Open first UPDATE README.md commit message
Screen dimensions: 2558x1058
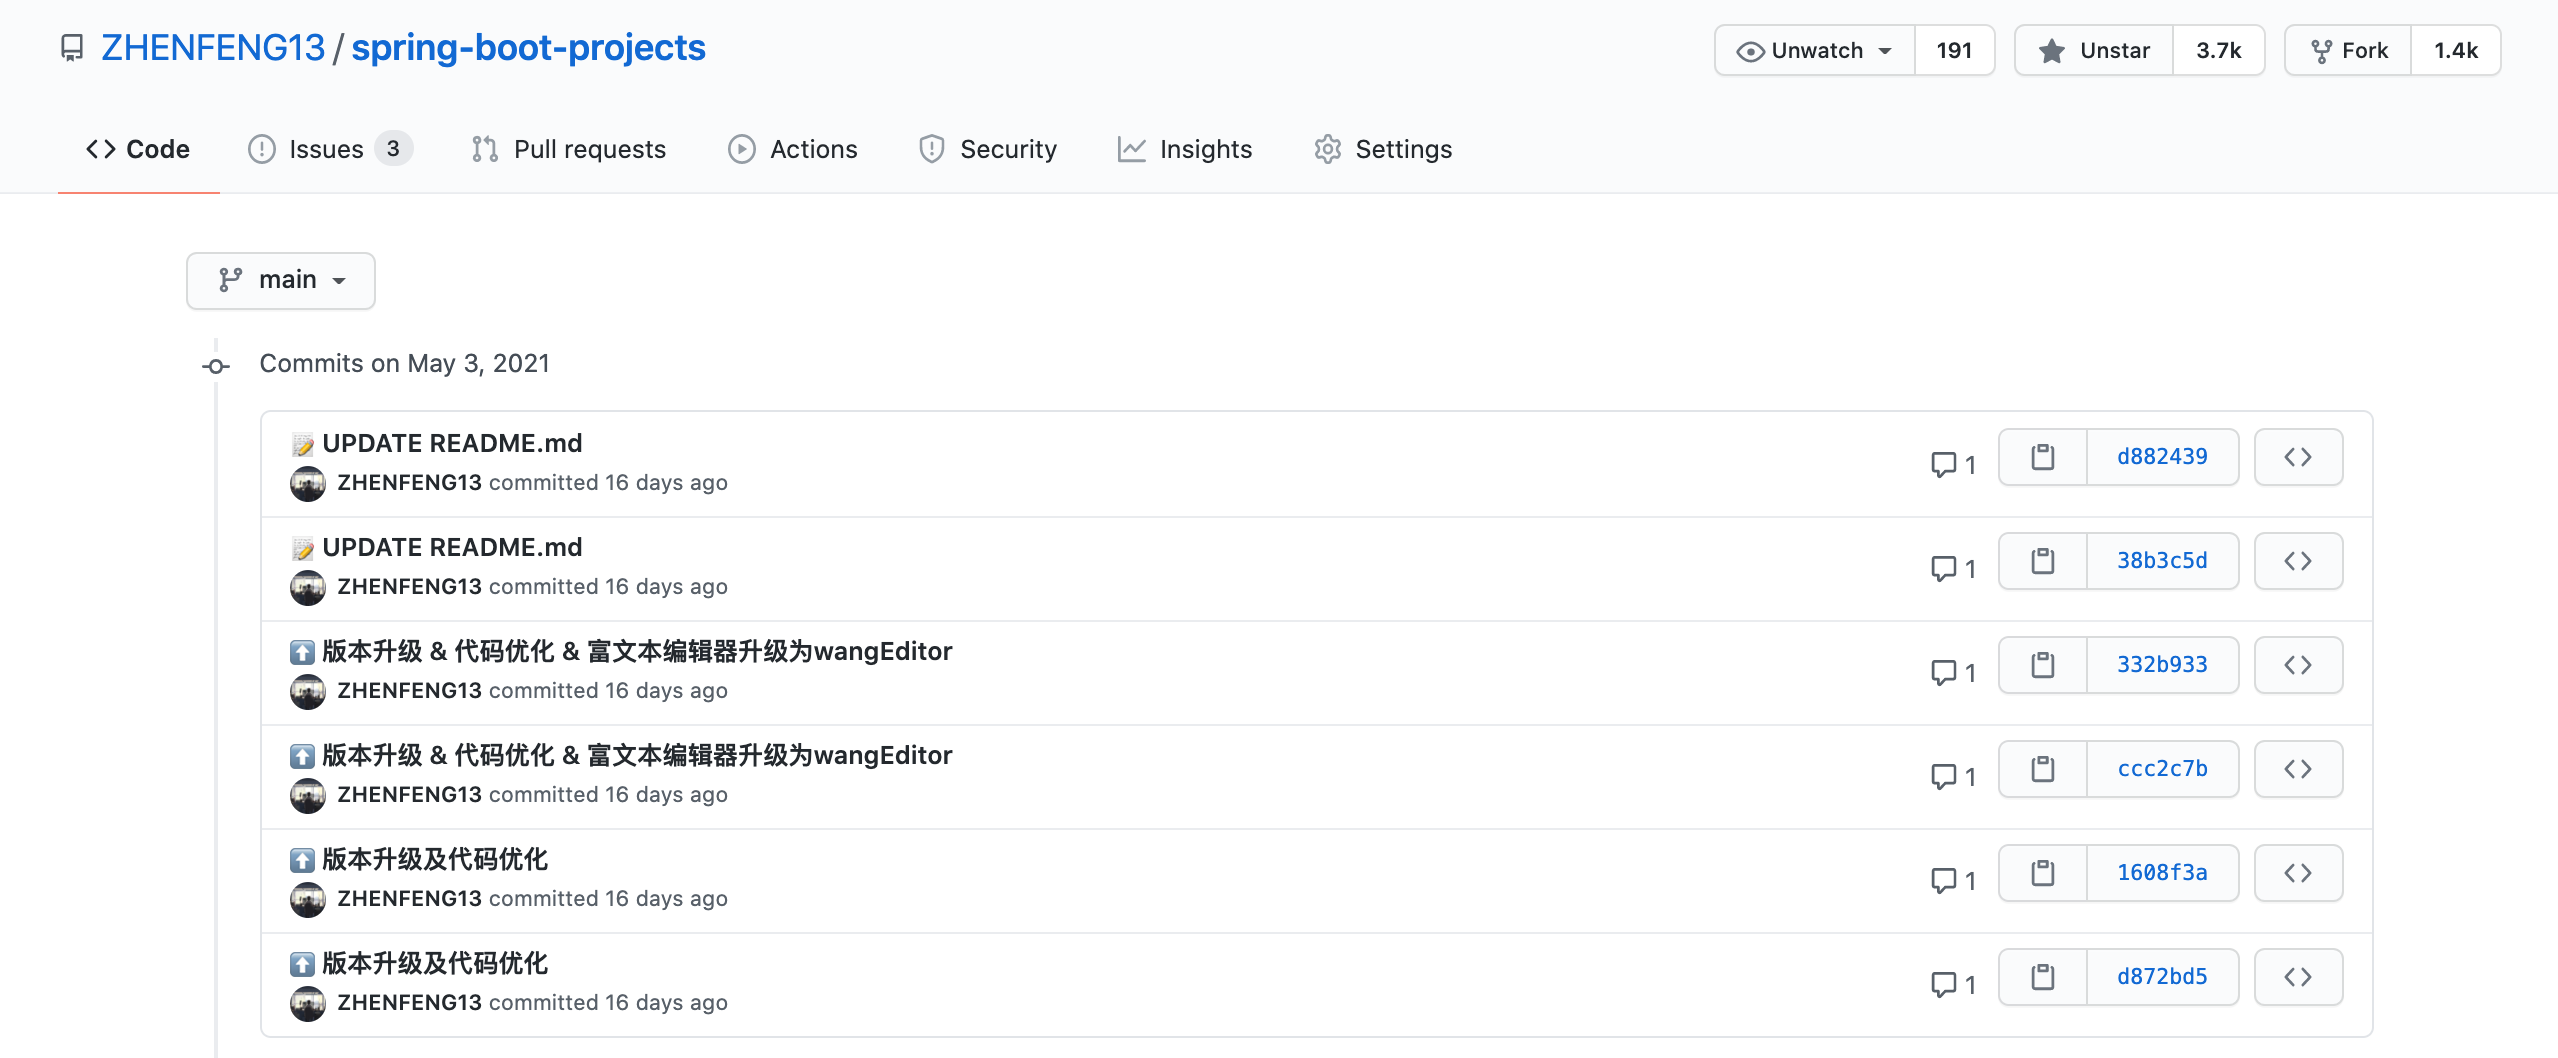[x=452, y=443]
